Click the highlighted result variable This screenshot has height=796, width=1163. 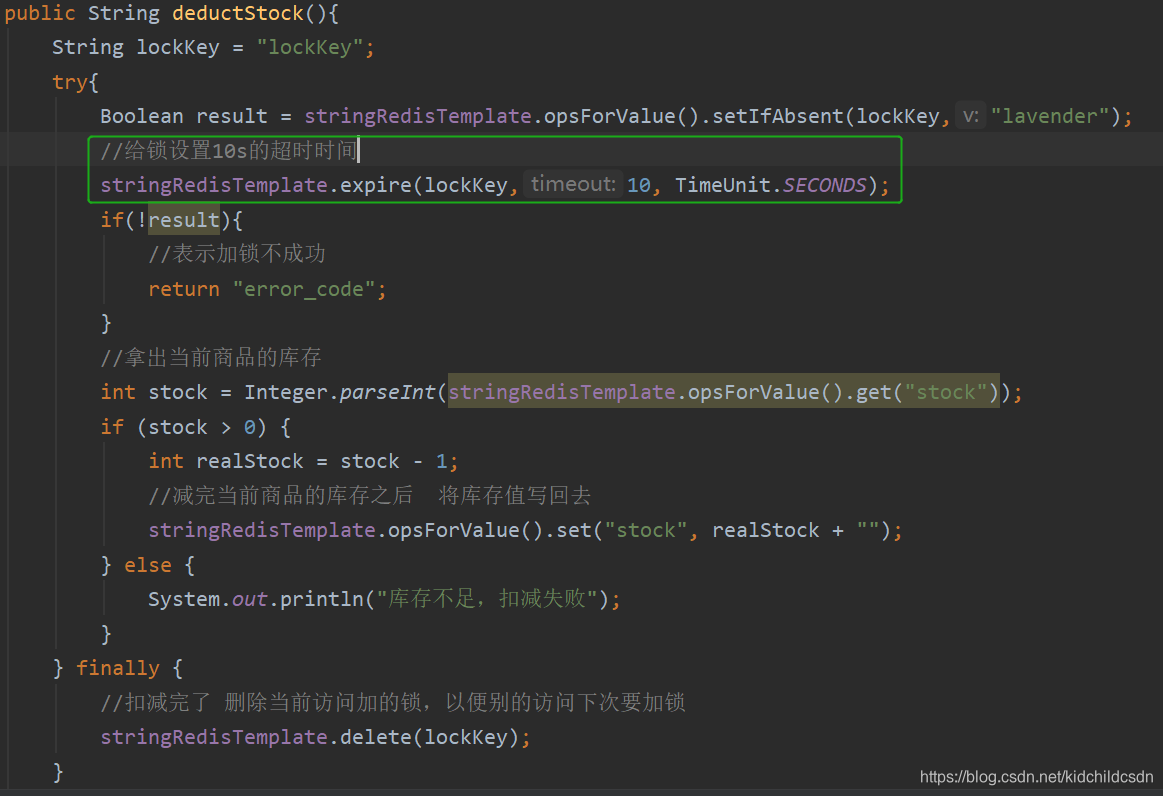tap(184, 220)
